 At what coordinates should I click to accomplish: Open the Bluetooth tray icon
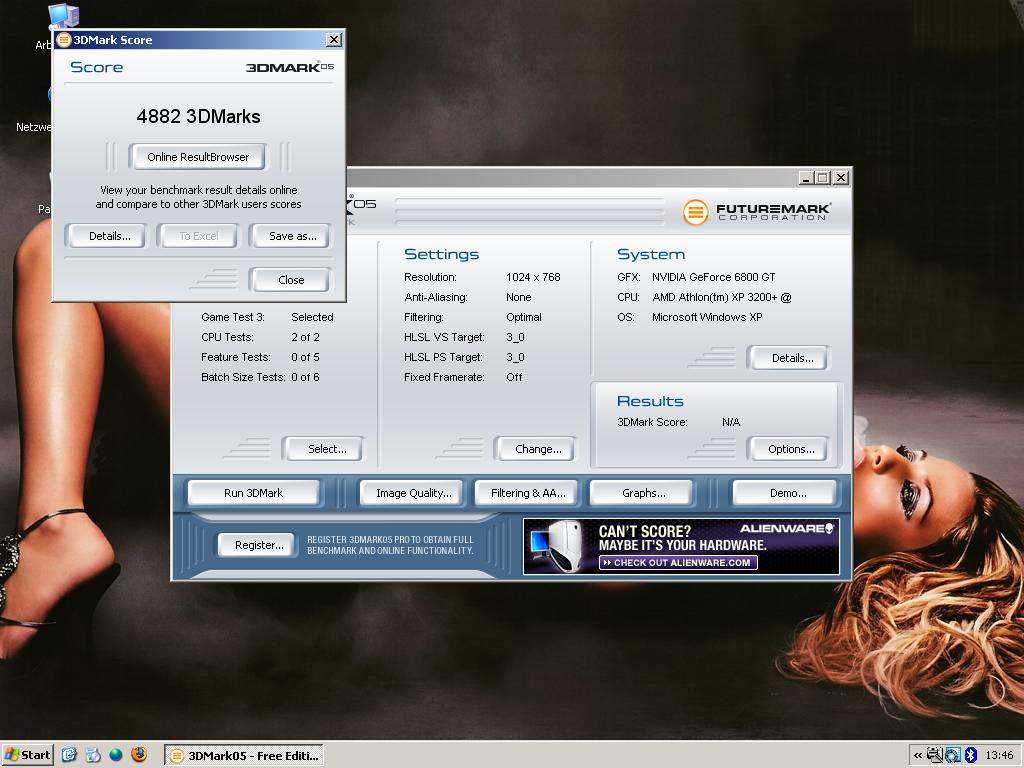(970, 755)
